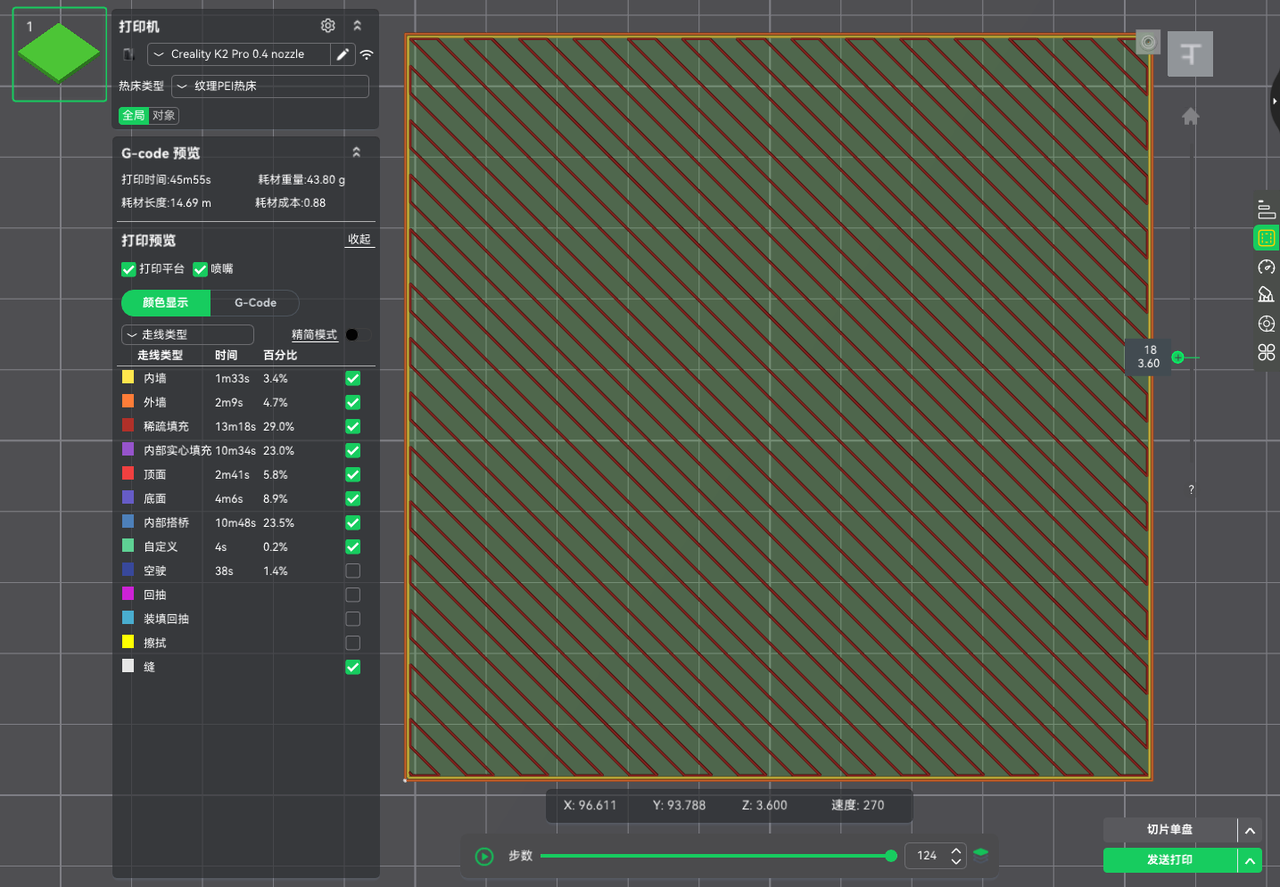The height and width of the screenshot is (887, 1280).
Task: Click the target circle icon in right toolbar
Action: tap(1266, 324)
